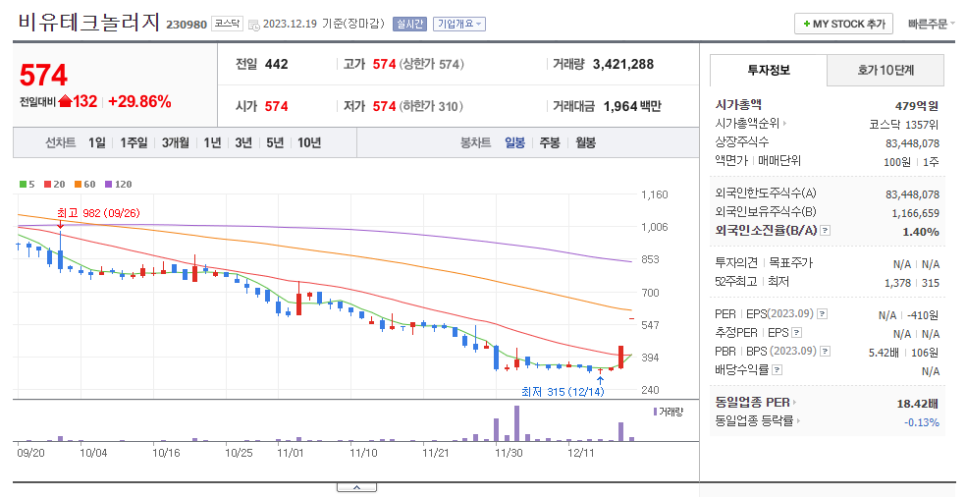The width and height of the screenshot is (966, 497).
Task: Click the 외국인소진율 value 1.40%
Action: [x=920, y=232]
